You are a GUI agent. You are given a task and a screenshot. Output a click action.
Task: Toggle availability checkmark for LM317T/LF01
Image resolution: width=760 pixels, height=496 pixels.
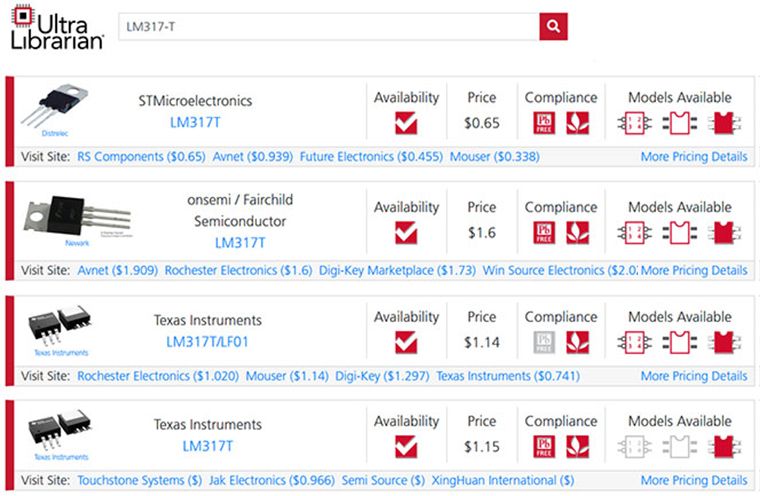pos(406,342)
